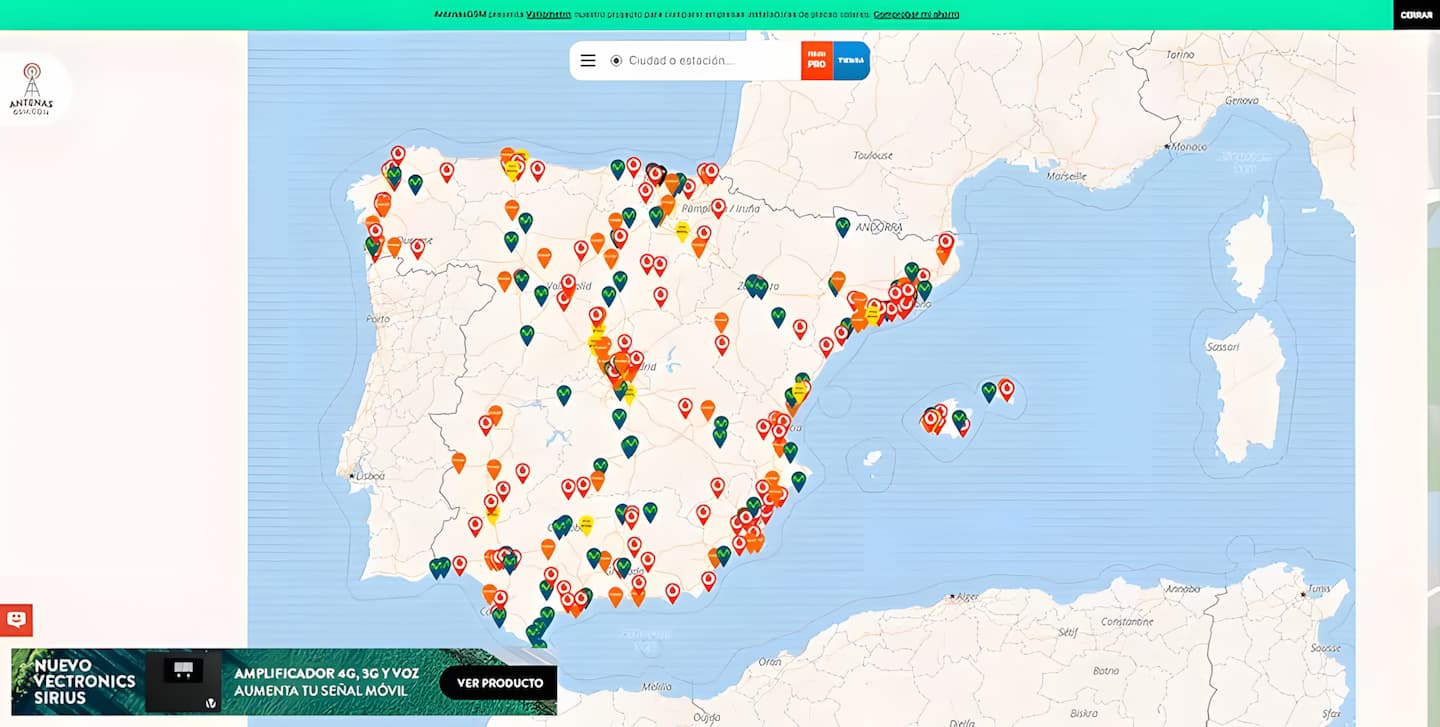Screen dimensions: 1440x727
Task: Open the hamburger menu in search bar
Action: 588,61
